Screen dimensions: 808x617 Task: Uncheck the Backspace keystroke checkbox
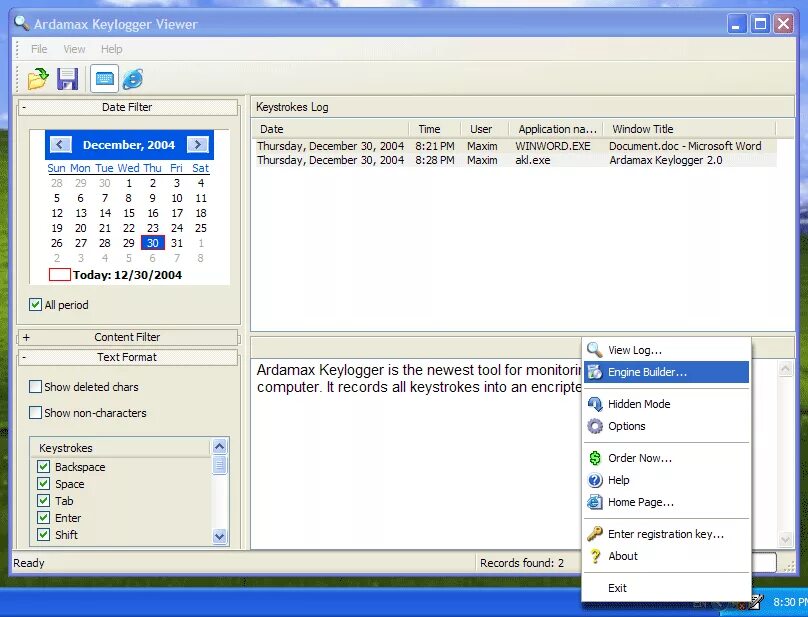pyautogui.click(x=43, y=466)
